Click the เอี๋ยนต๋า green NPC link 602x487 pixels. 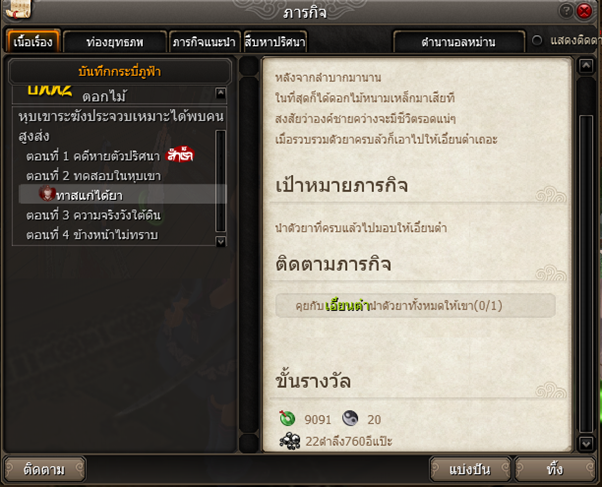point(347,306)
